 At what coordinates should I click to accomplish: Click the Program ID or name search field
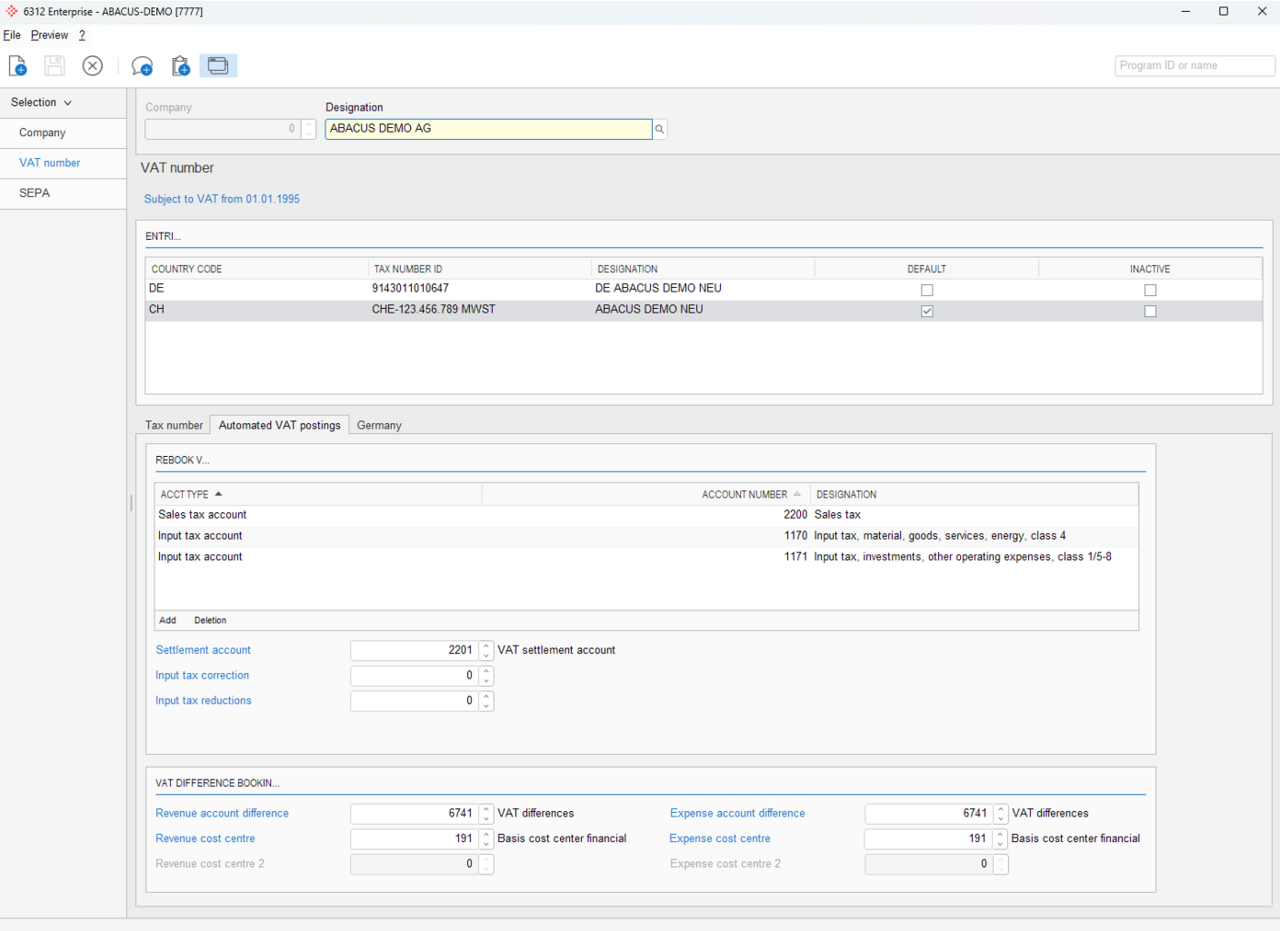point(1194,65)
